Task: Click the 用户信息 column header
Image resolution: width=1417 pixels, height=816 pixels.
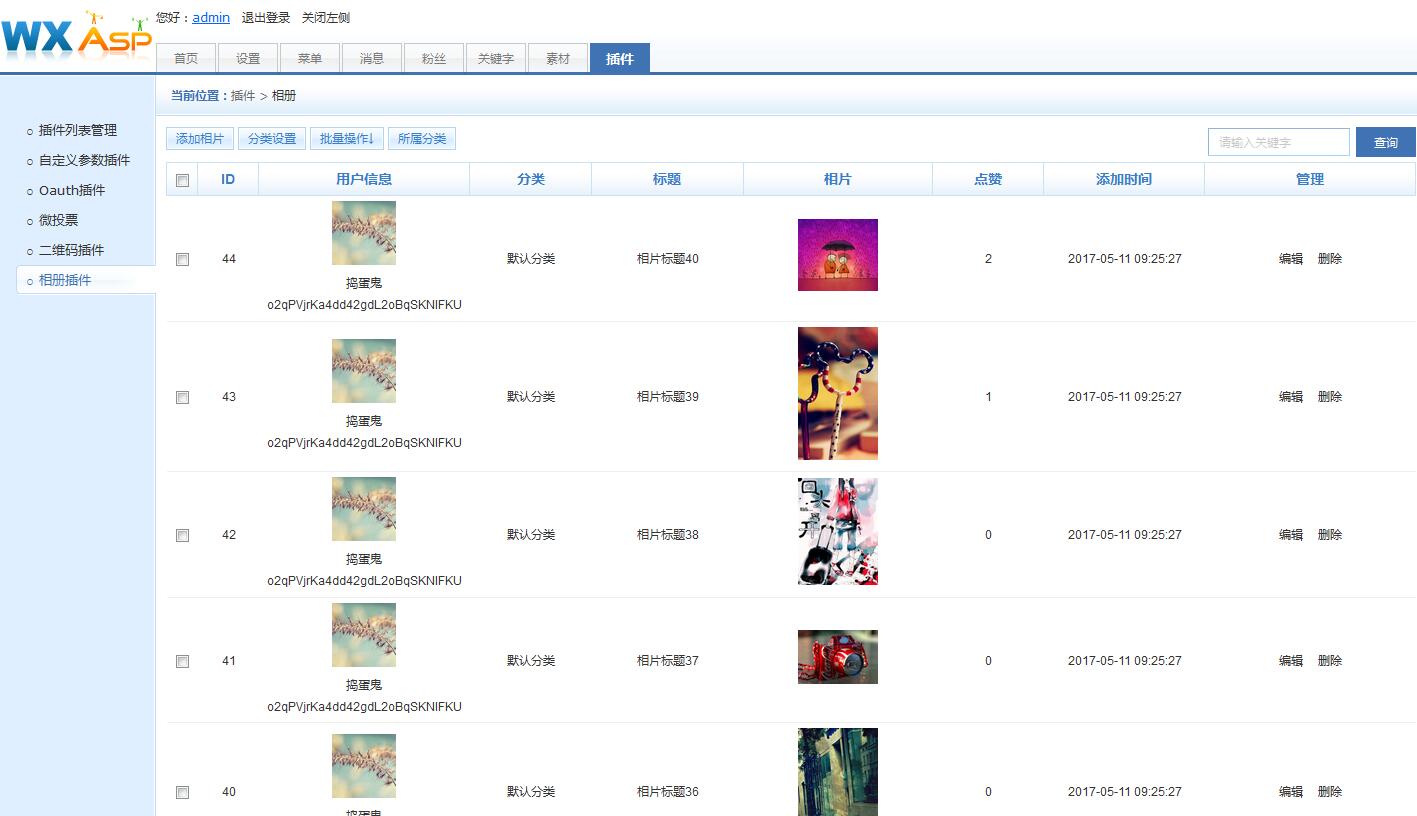Action: pyautogui.click(x=364, y=179)
